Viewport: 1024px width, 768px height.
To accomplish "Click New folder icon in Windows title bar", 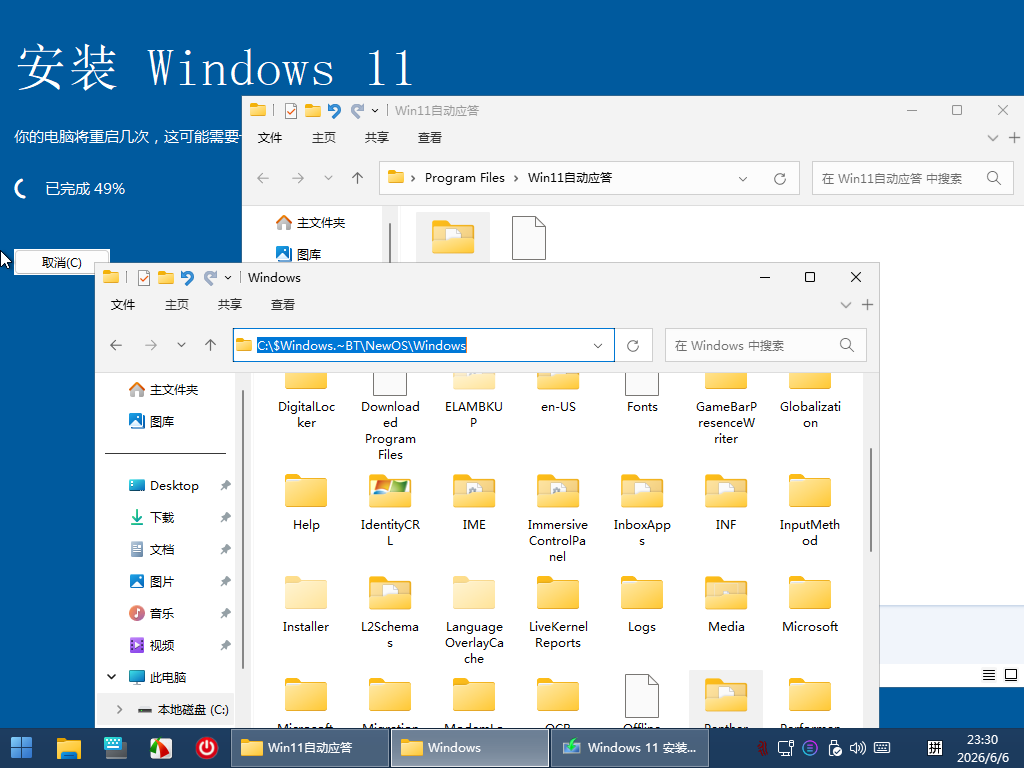I will (x=166, y=278).
